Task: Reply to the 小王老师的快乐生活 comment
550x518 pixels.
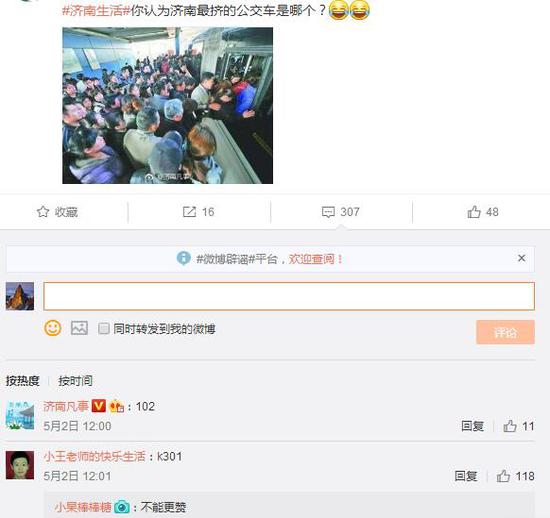Action: click(x=465, y=476)
